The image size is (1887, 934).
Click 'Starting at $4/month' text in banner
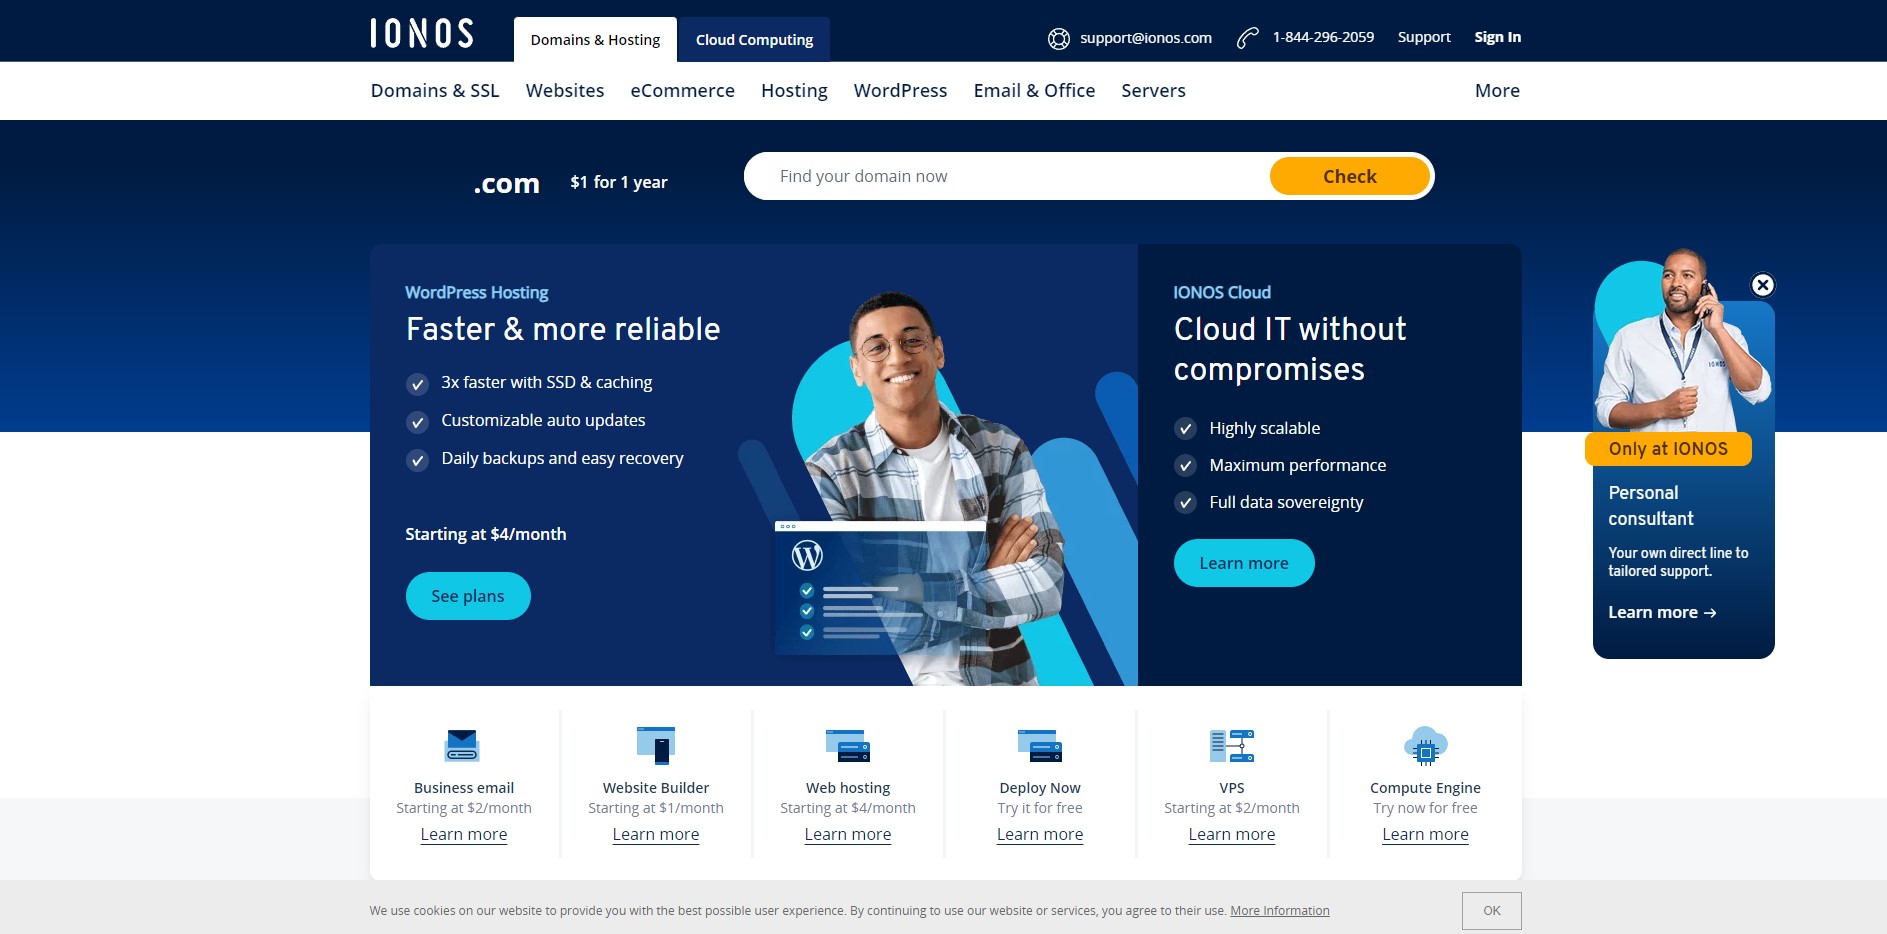(x=486, y=534)
